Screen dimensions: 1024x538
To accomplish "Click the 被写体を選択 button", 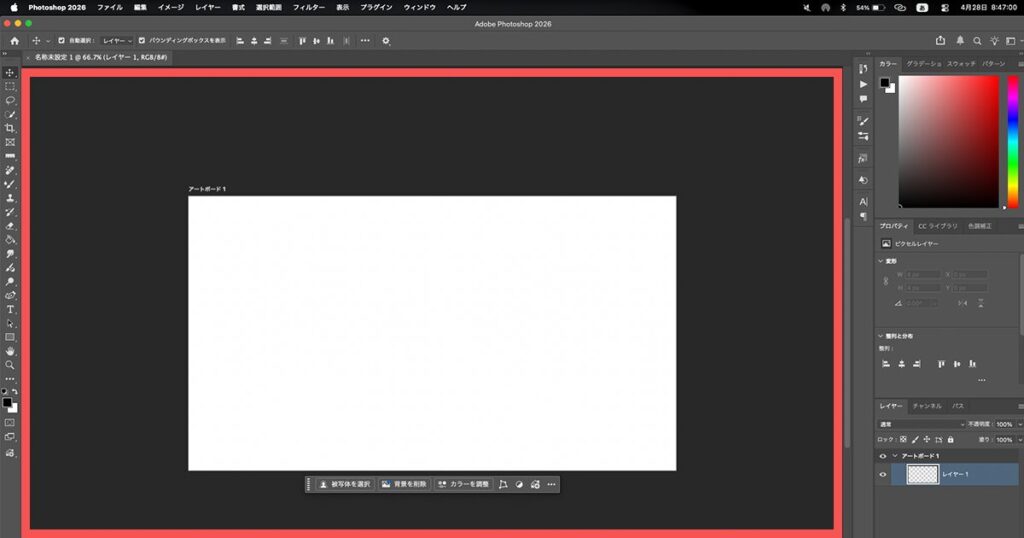I will [345, 484].
